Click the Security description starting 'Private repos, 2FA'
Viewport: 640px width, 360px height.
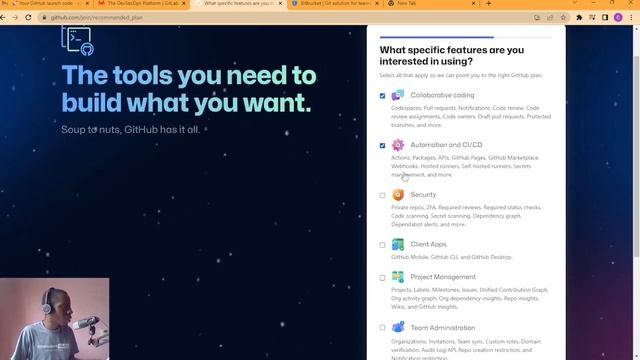point(466,216)
